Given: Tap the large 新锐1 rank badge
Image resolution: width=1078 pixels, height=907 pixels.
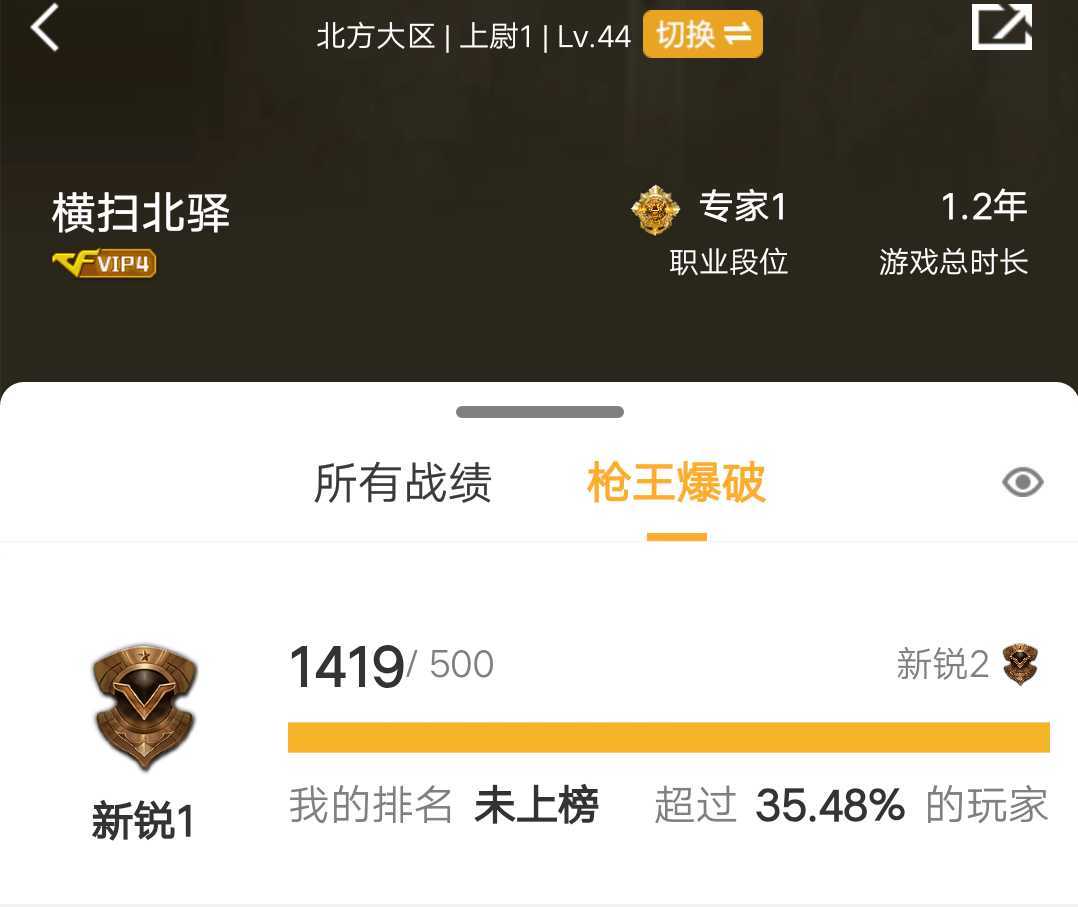Looking at the screenshot, I should (144, 707).
